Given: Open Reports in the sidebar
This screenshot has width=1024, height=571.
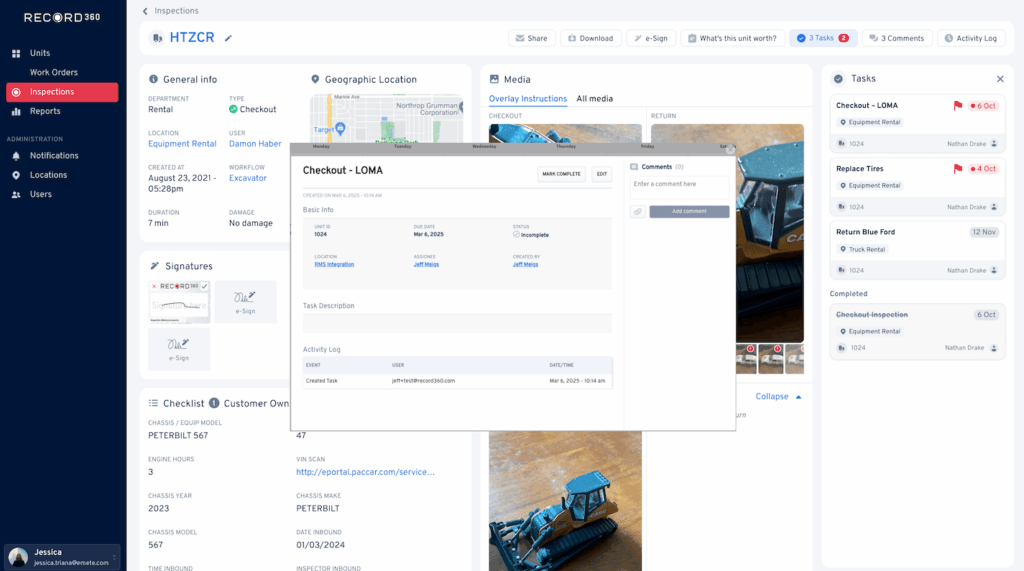Looking at the screenshot, I should point(45,111).
